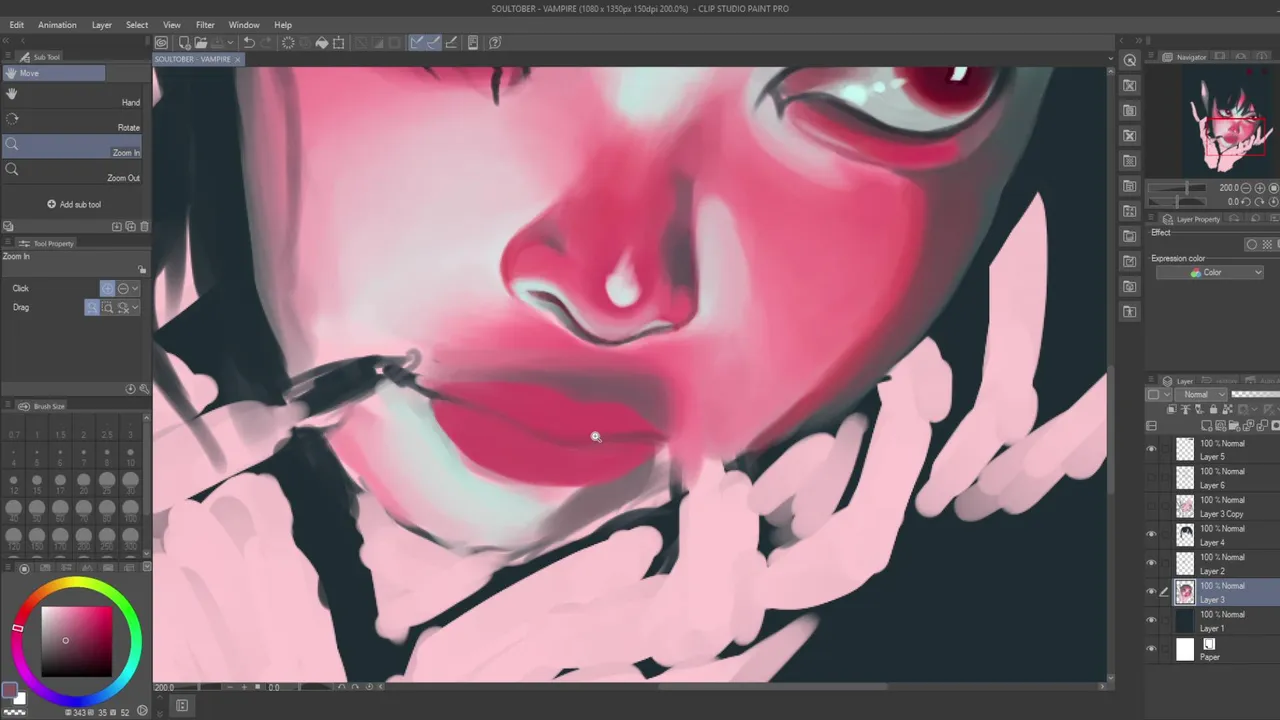Image resolution: width=1280 pixels, height=720 pixels.
Task: Click the Quick Access search icon in right dock
Action: coord(1130,60)
